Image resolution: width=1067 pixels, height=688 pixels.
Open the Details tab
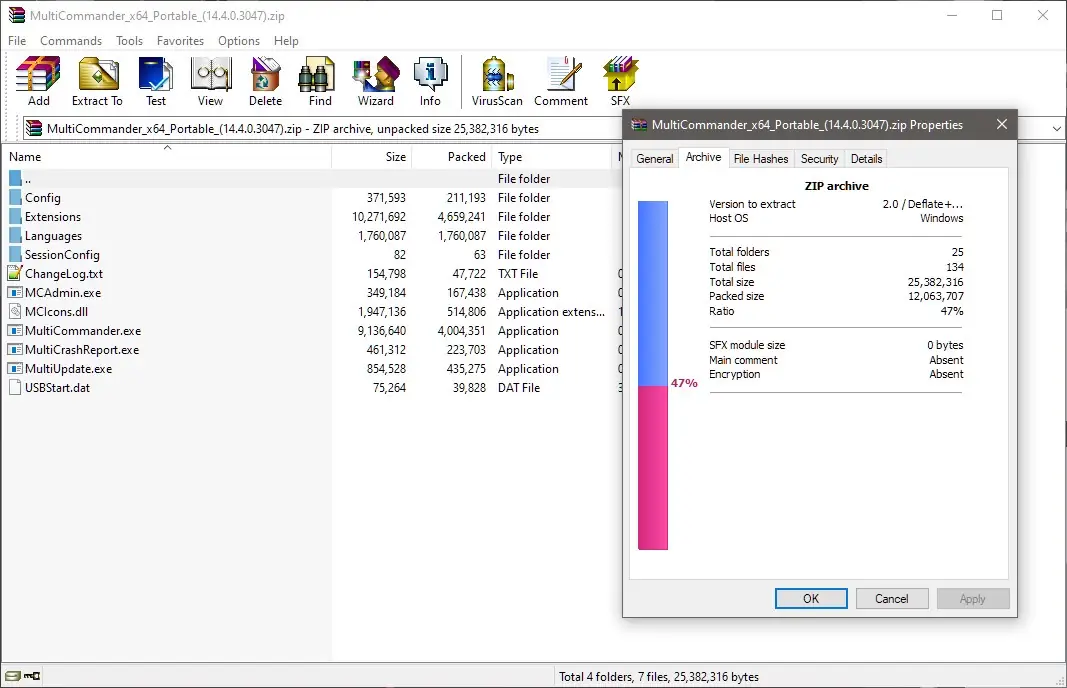coord(866,159)
